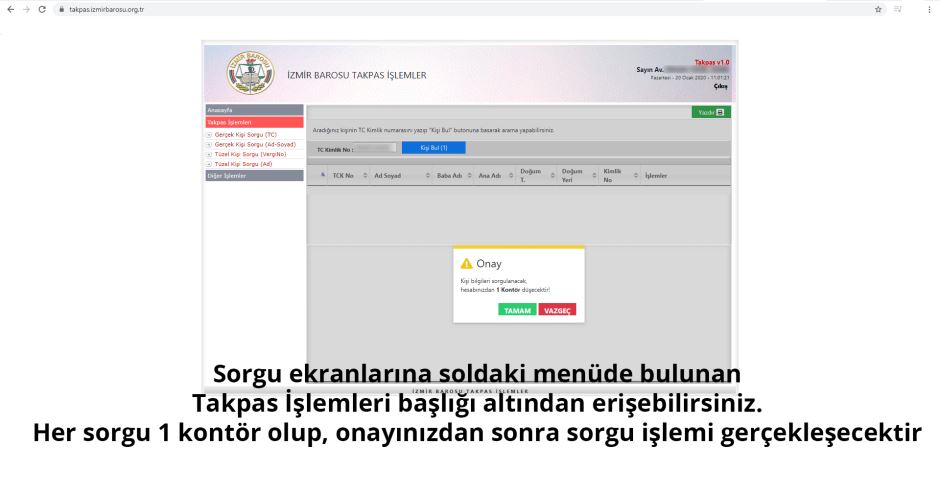The height and width of the screenshot is (493, 940).
Task: Expand plus icon beside Gerçek Kişi Sorgu (TC)
Action: pyautogui.click(x=209, y=135)
